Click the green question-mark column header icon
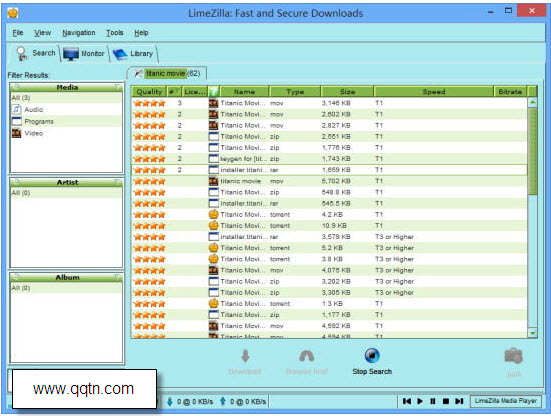 point(213,92)
